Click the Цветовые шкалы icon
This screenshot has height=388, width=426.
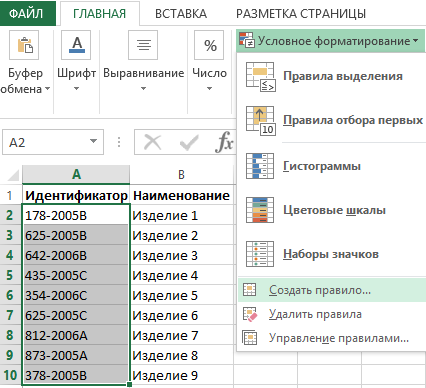click(260, 210)
